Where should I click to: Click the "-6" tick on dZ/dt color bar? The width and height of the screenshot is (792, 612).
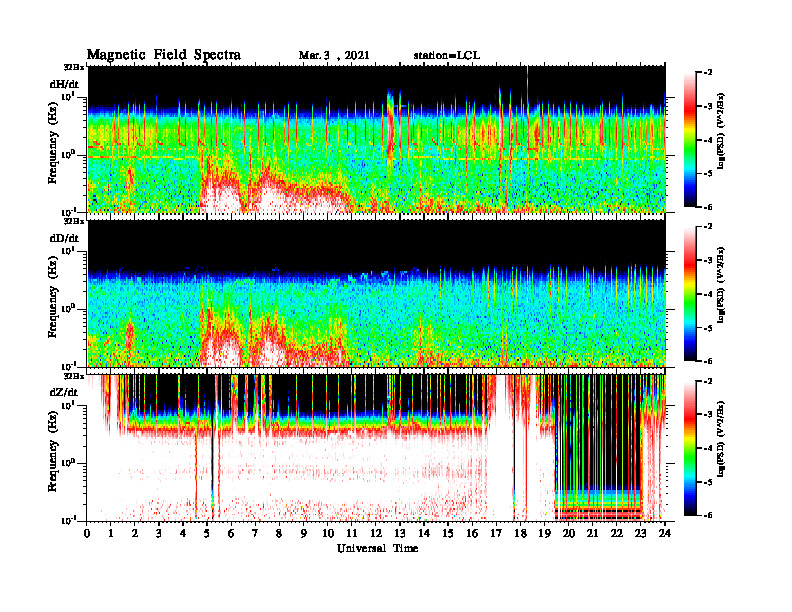click(x=708, y=515)
